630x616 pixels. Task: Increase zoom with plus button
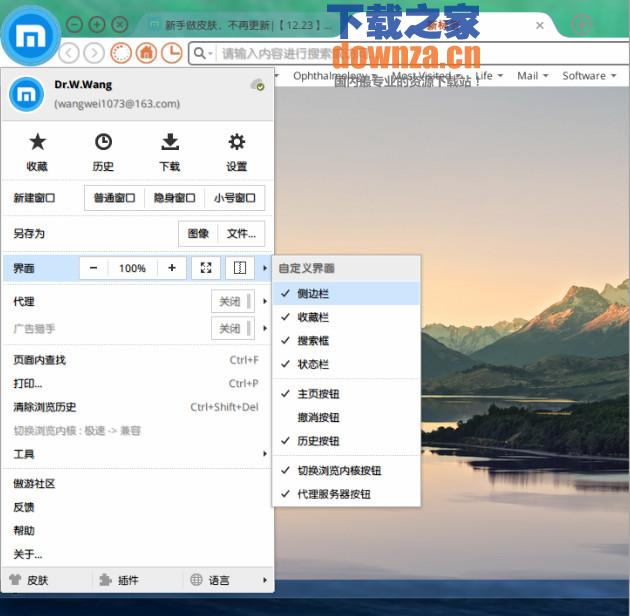pyautogui.click(x=172, y=268)
